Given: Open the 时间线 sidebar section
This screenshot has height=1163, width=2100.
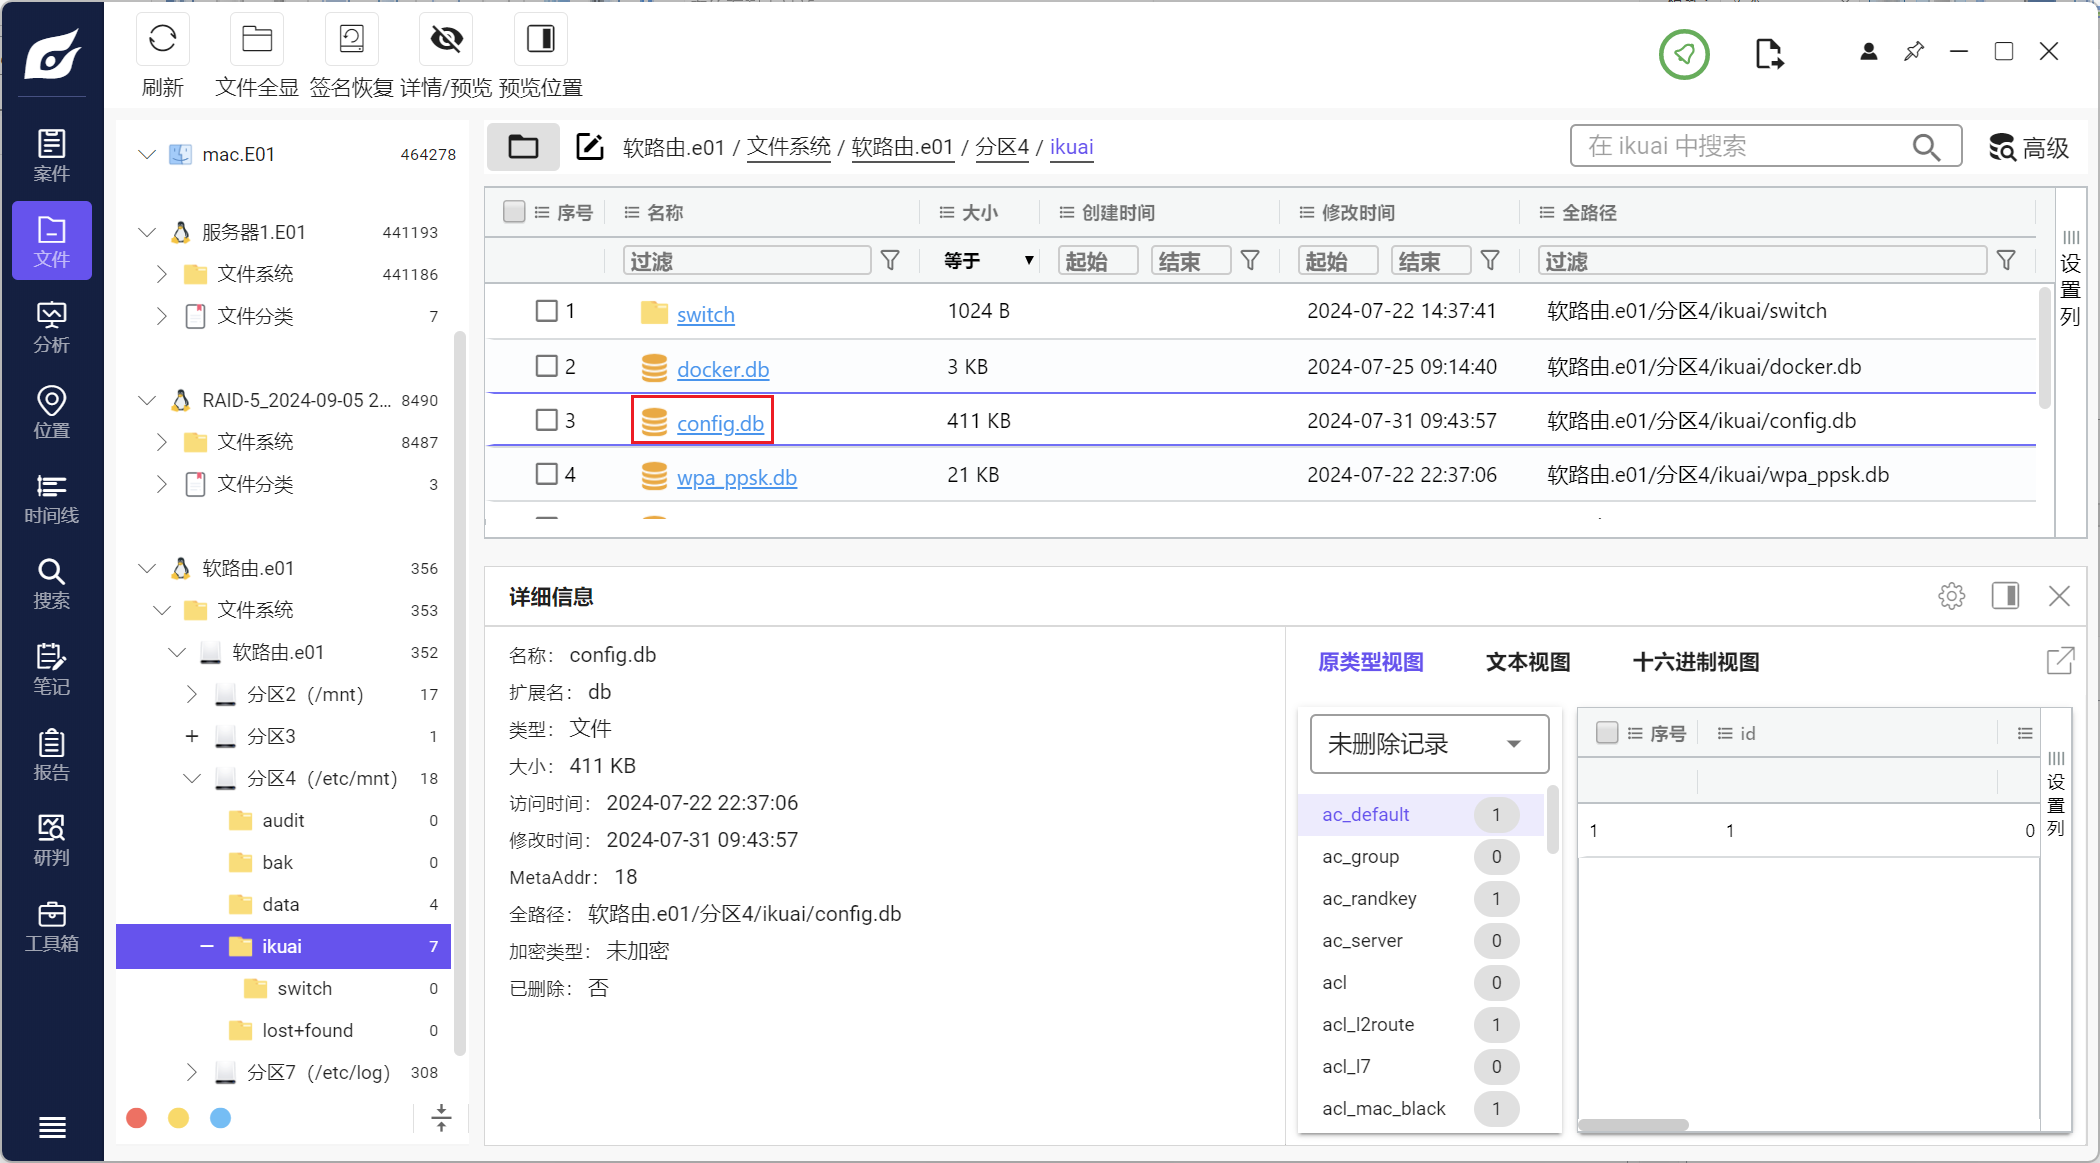Looking at the screenshot, I should [x=52, y=498].
